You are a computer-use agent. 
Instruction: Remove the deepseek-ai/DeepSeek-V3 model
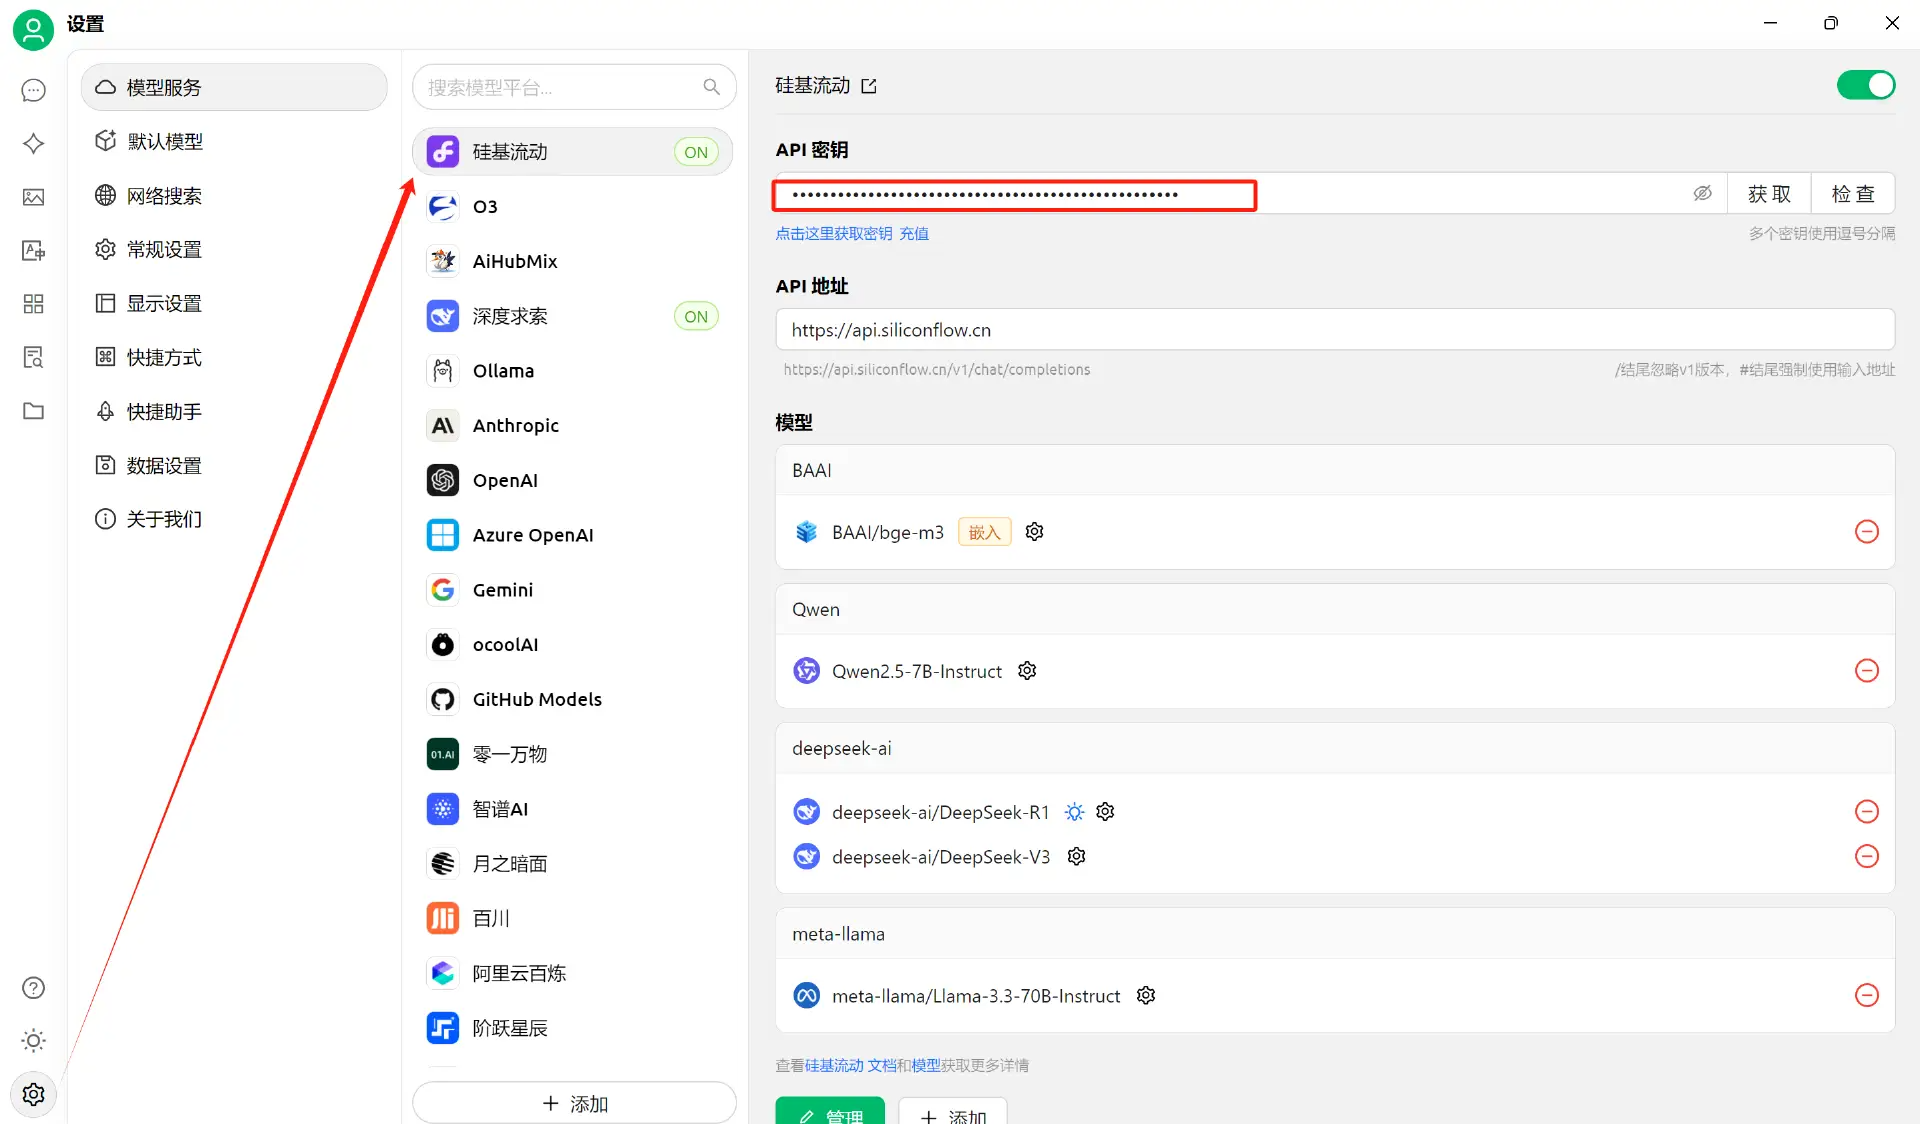pos(1866,857)
